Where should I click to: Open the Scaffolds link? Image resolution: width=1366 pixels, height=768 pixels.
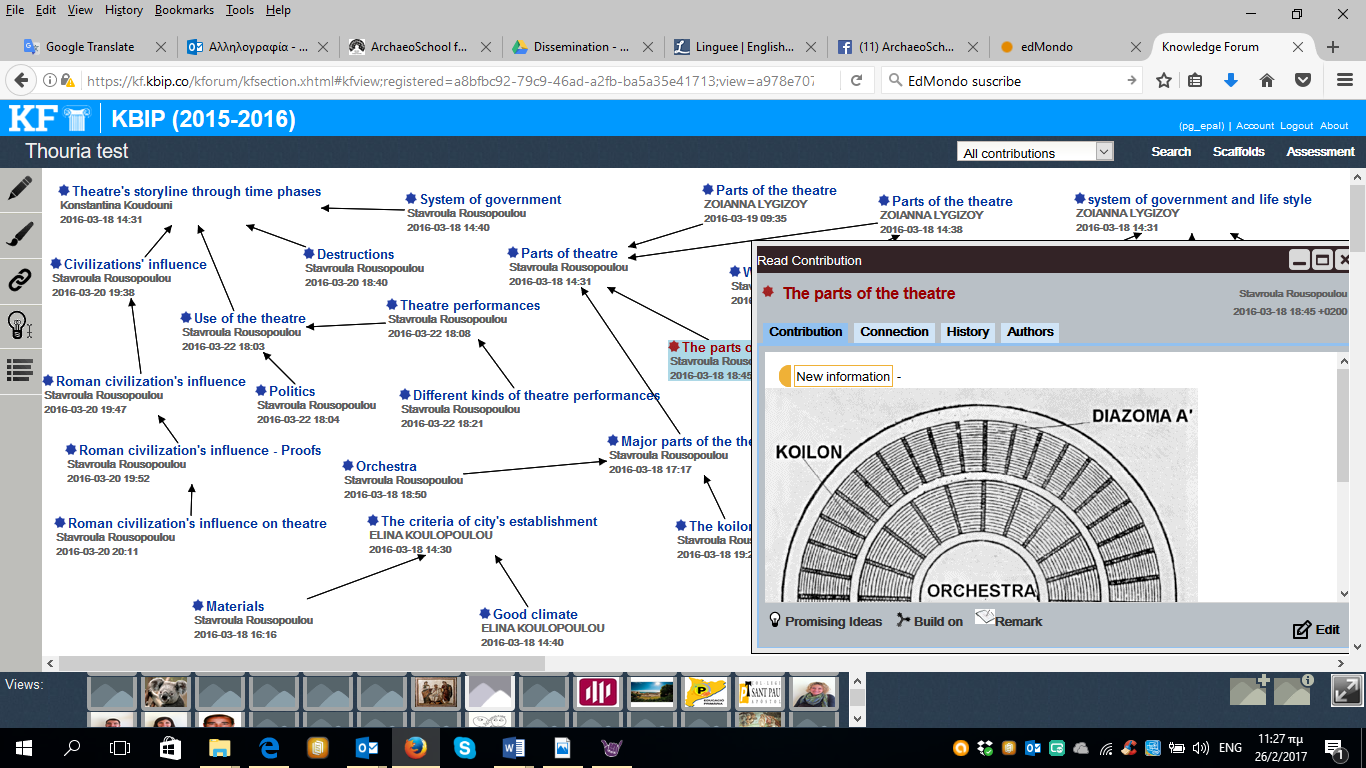(x=1239, y=152)
